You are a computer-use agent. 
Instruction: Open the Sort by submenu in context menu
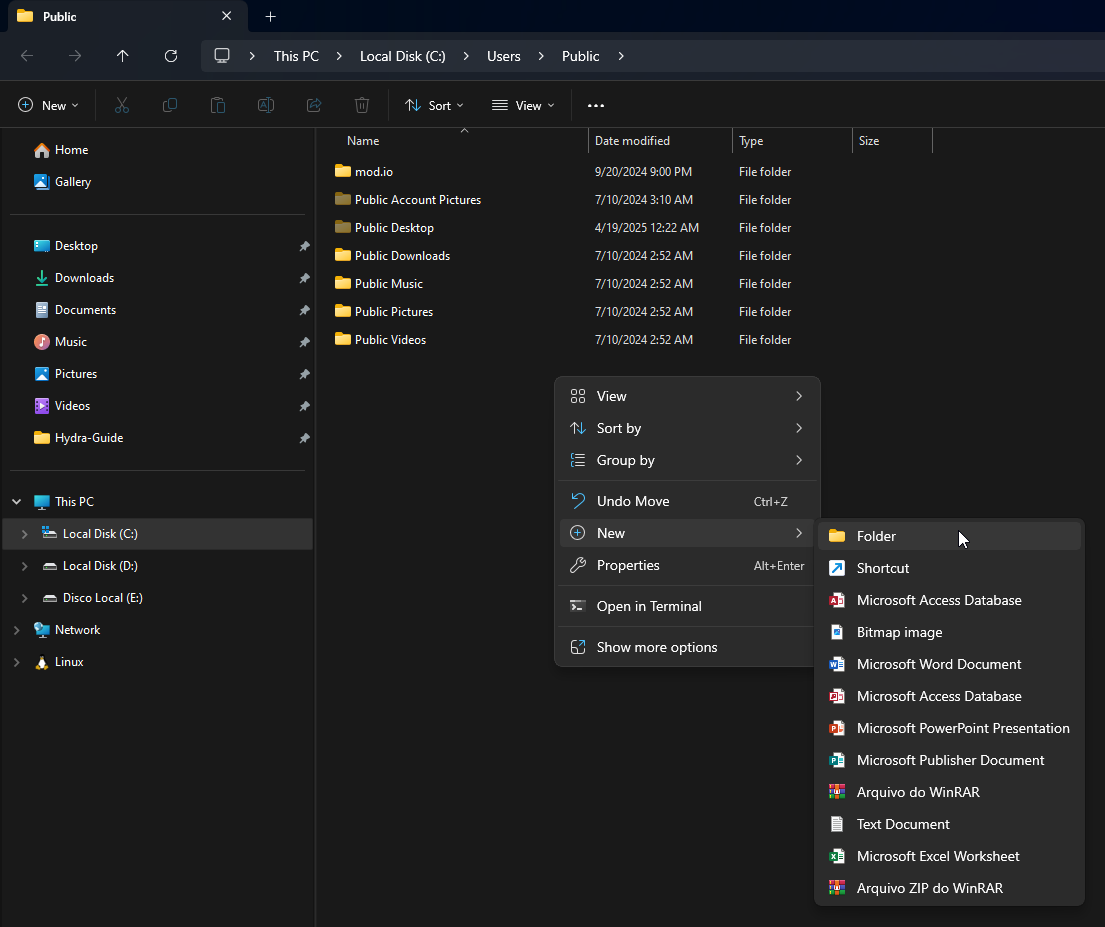[687, 428]
